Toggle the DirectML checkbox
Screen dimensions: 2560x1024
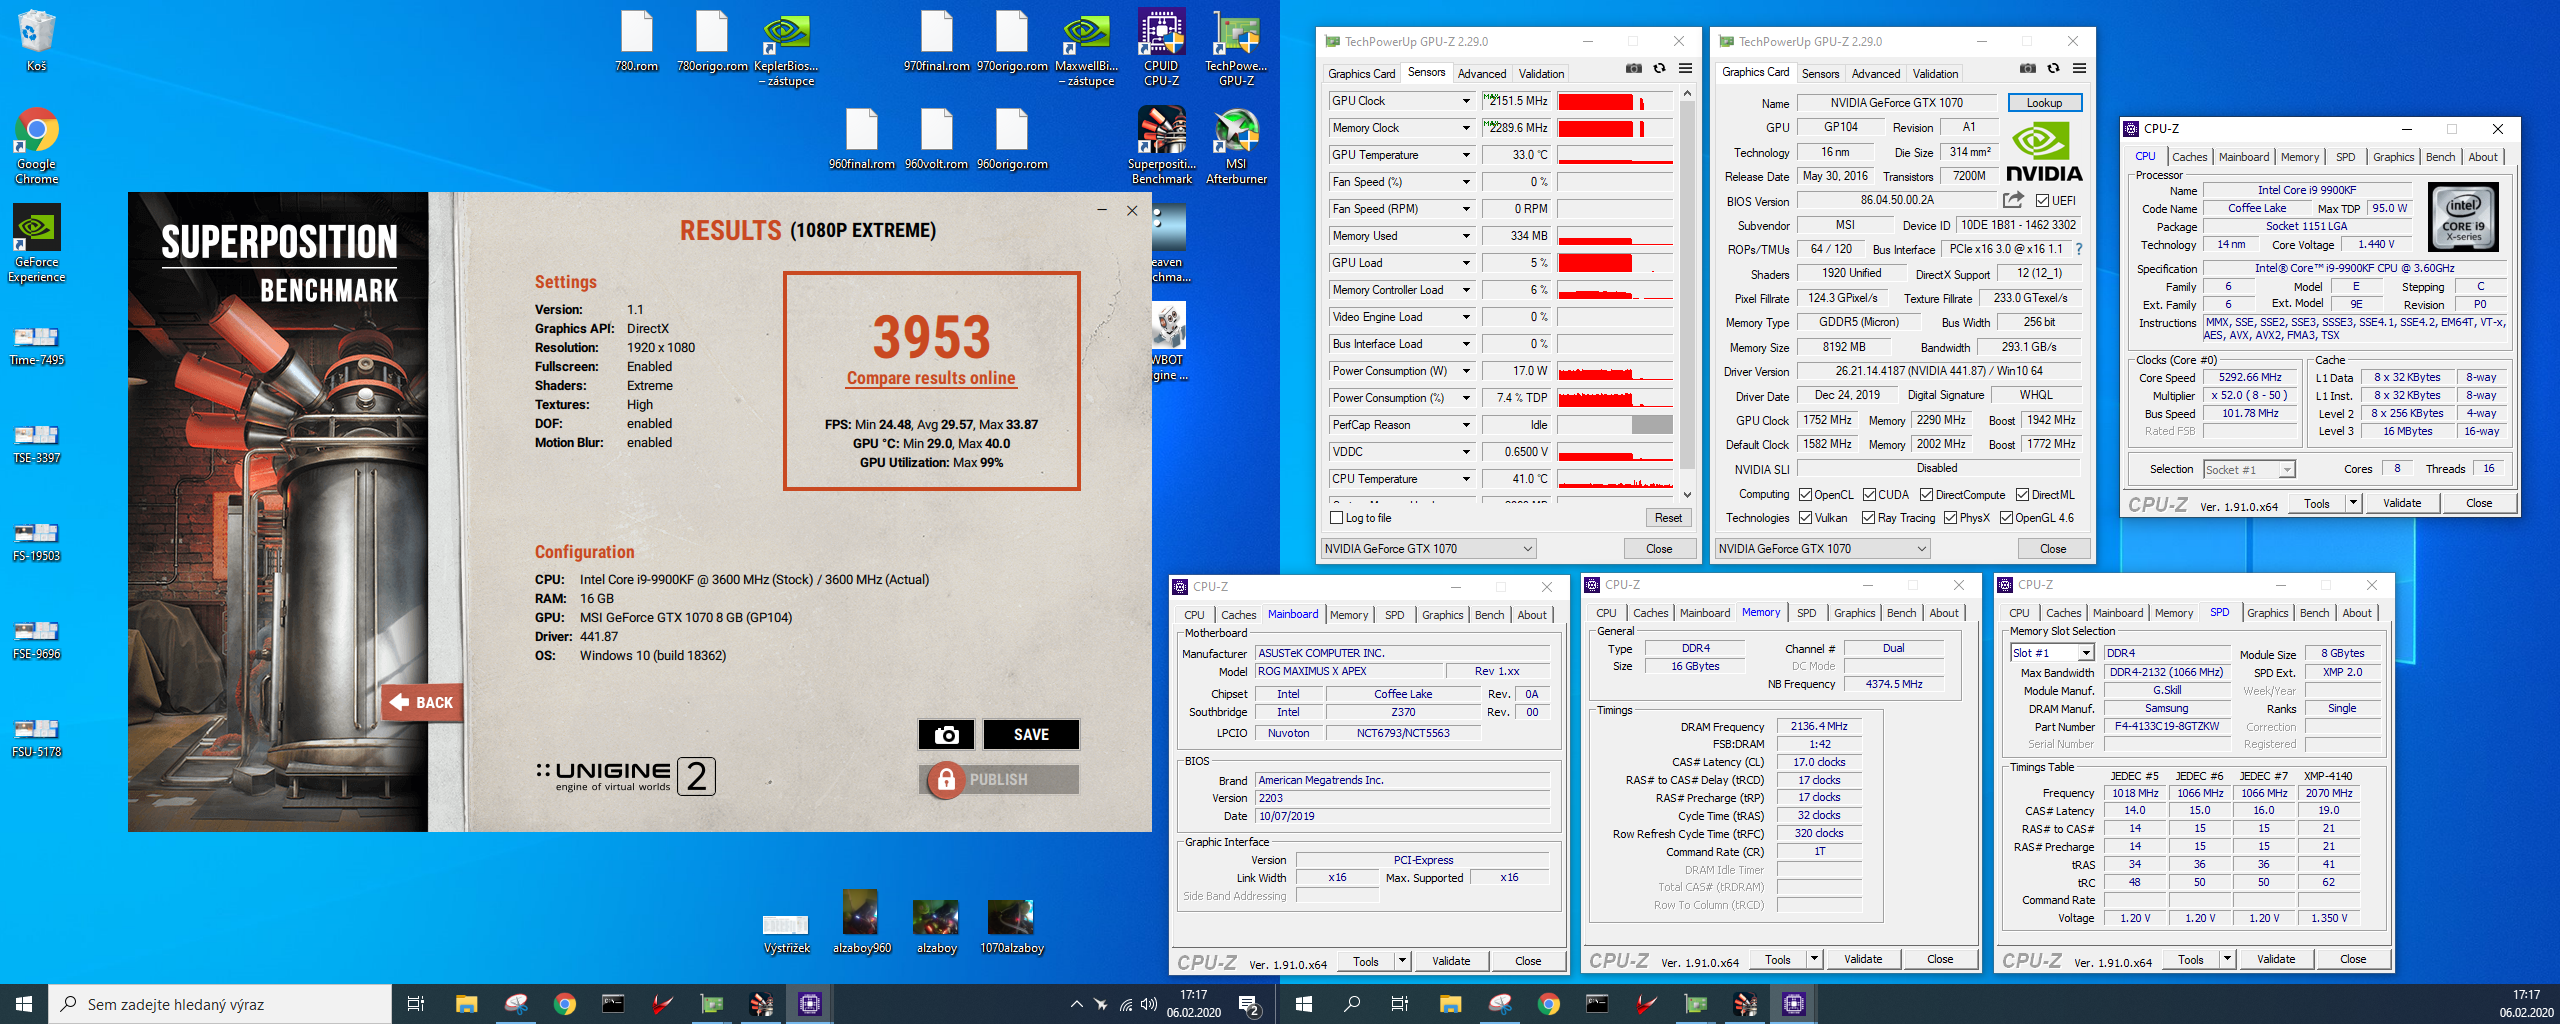click(2022, 495)
